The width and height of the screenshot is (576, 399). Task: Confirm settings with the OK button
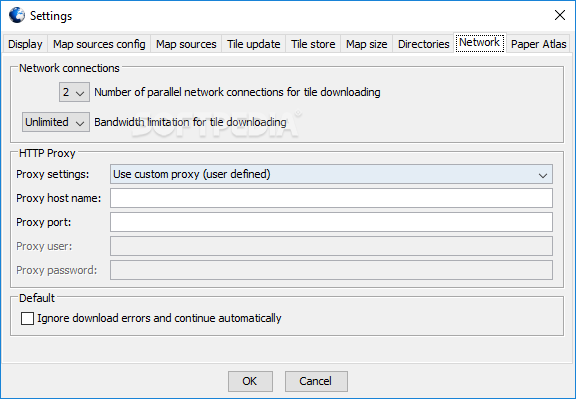click(x=250, y=381)
